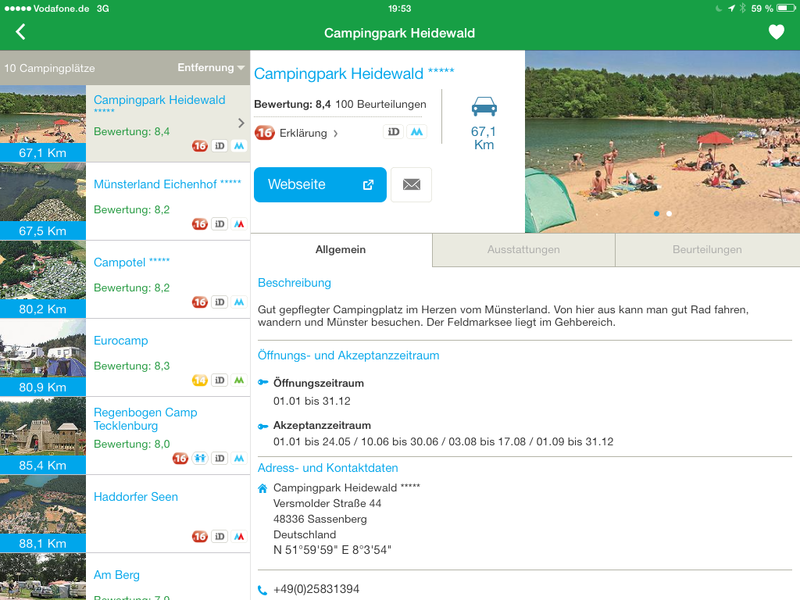Open the Entfernung sort dropdown
This screenshot has height=600, width=800.
click(211, 68)
